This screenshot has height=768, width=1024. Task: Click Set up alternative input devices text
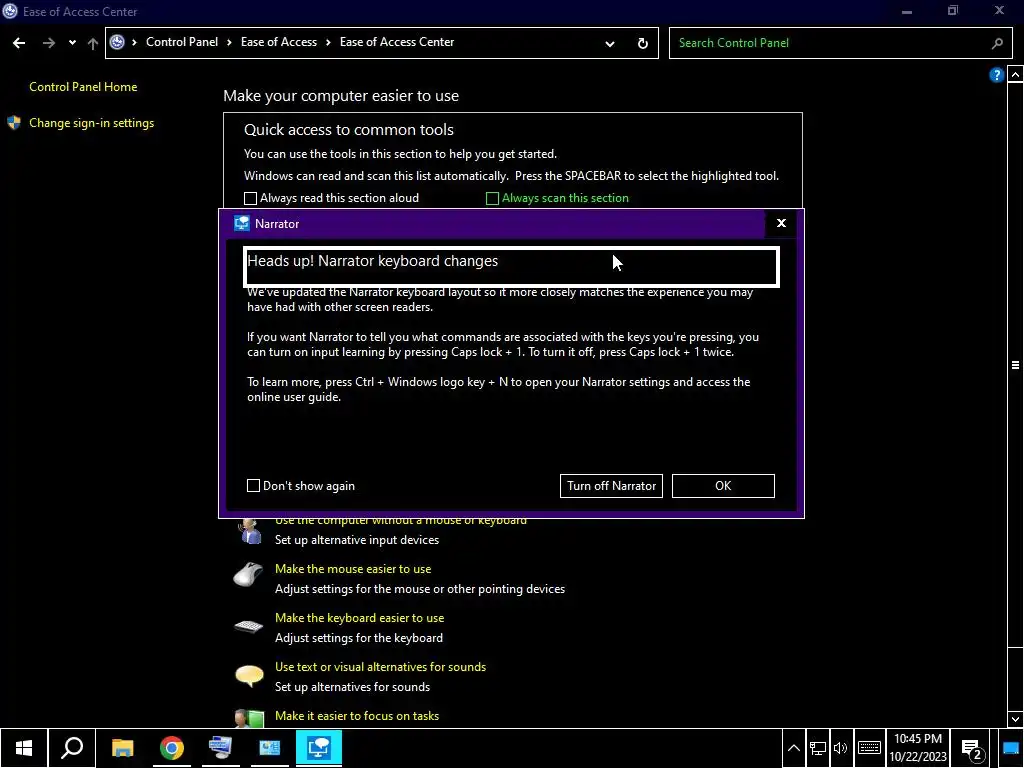(357, 540)
